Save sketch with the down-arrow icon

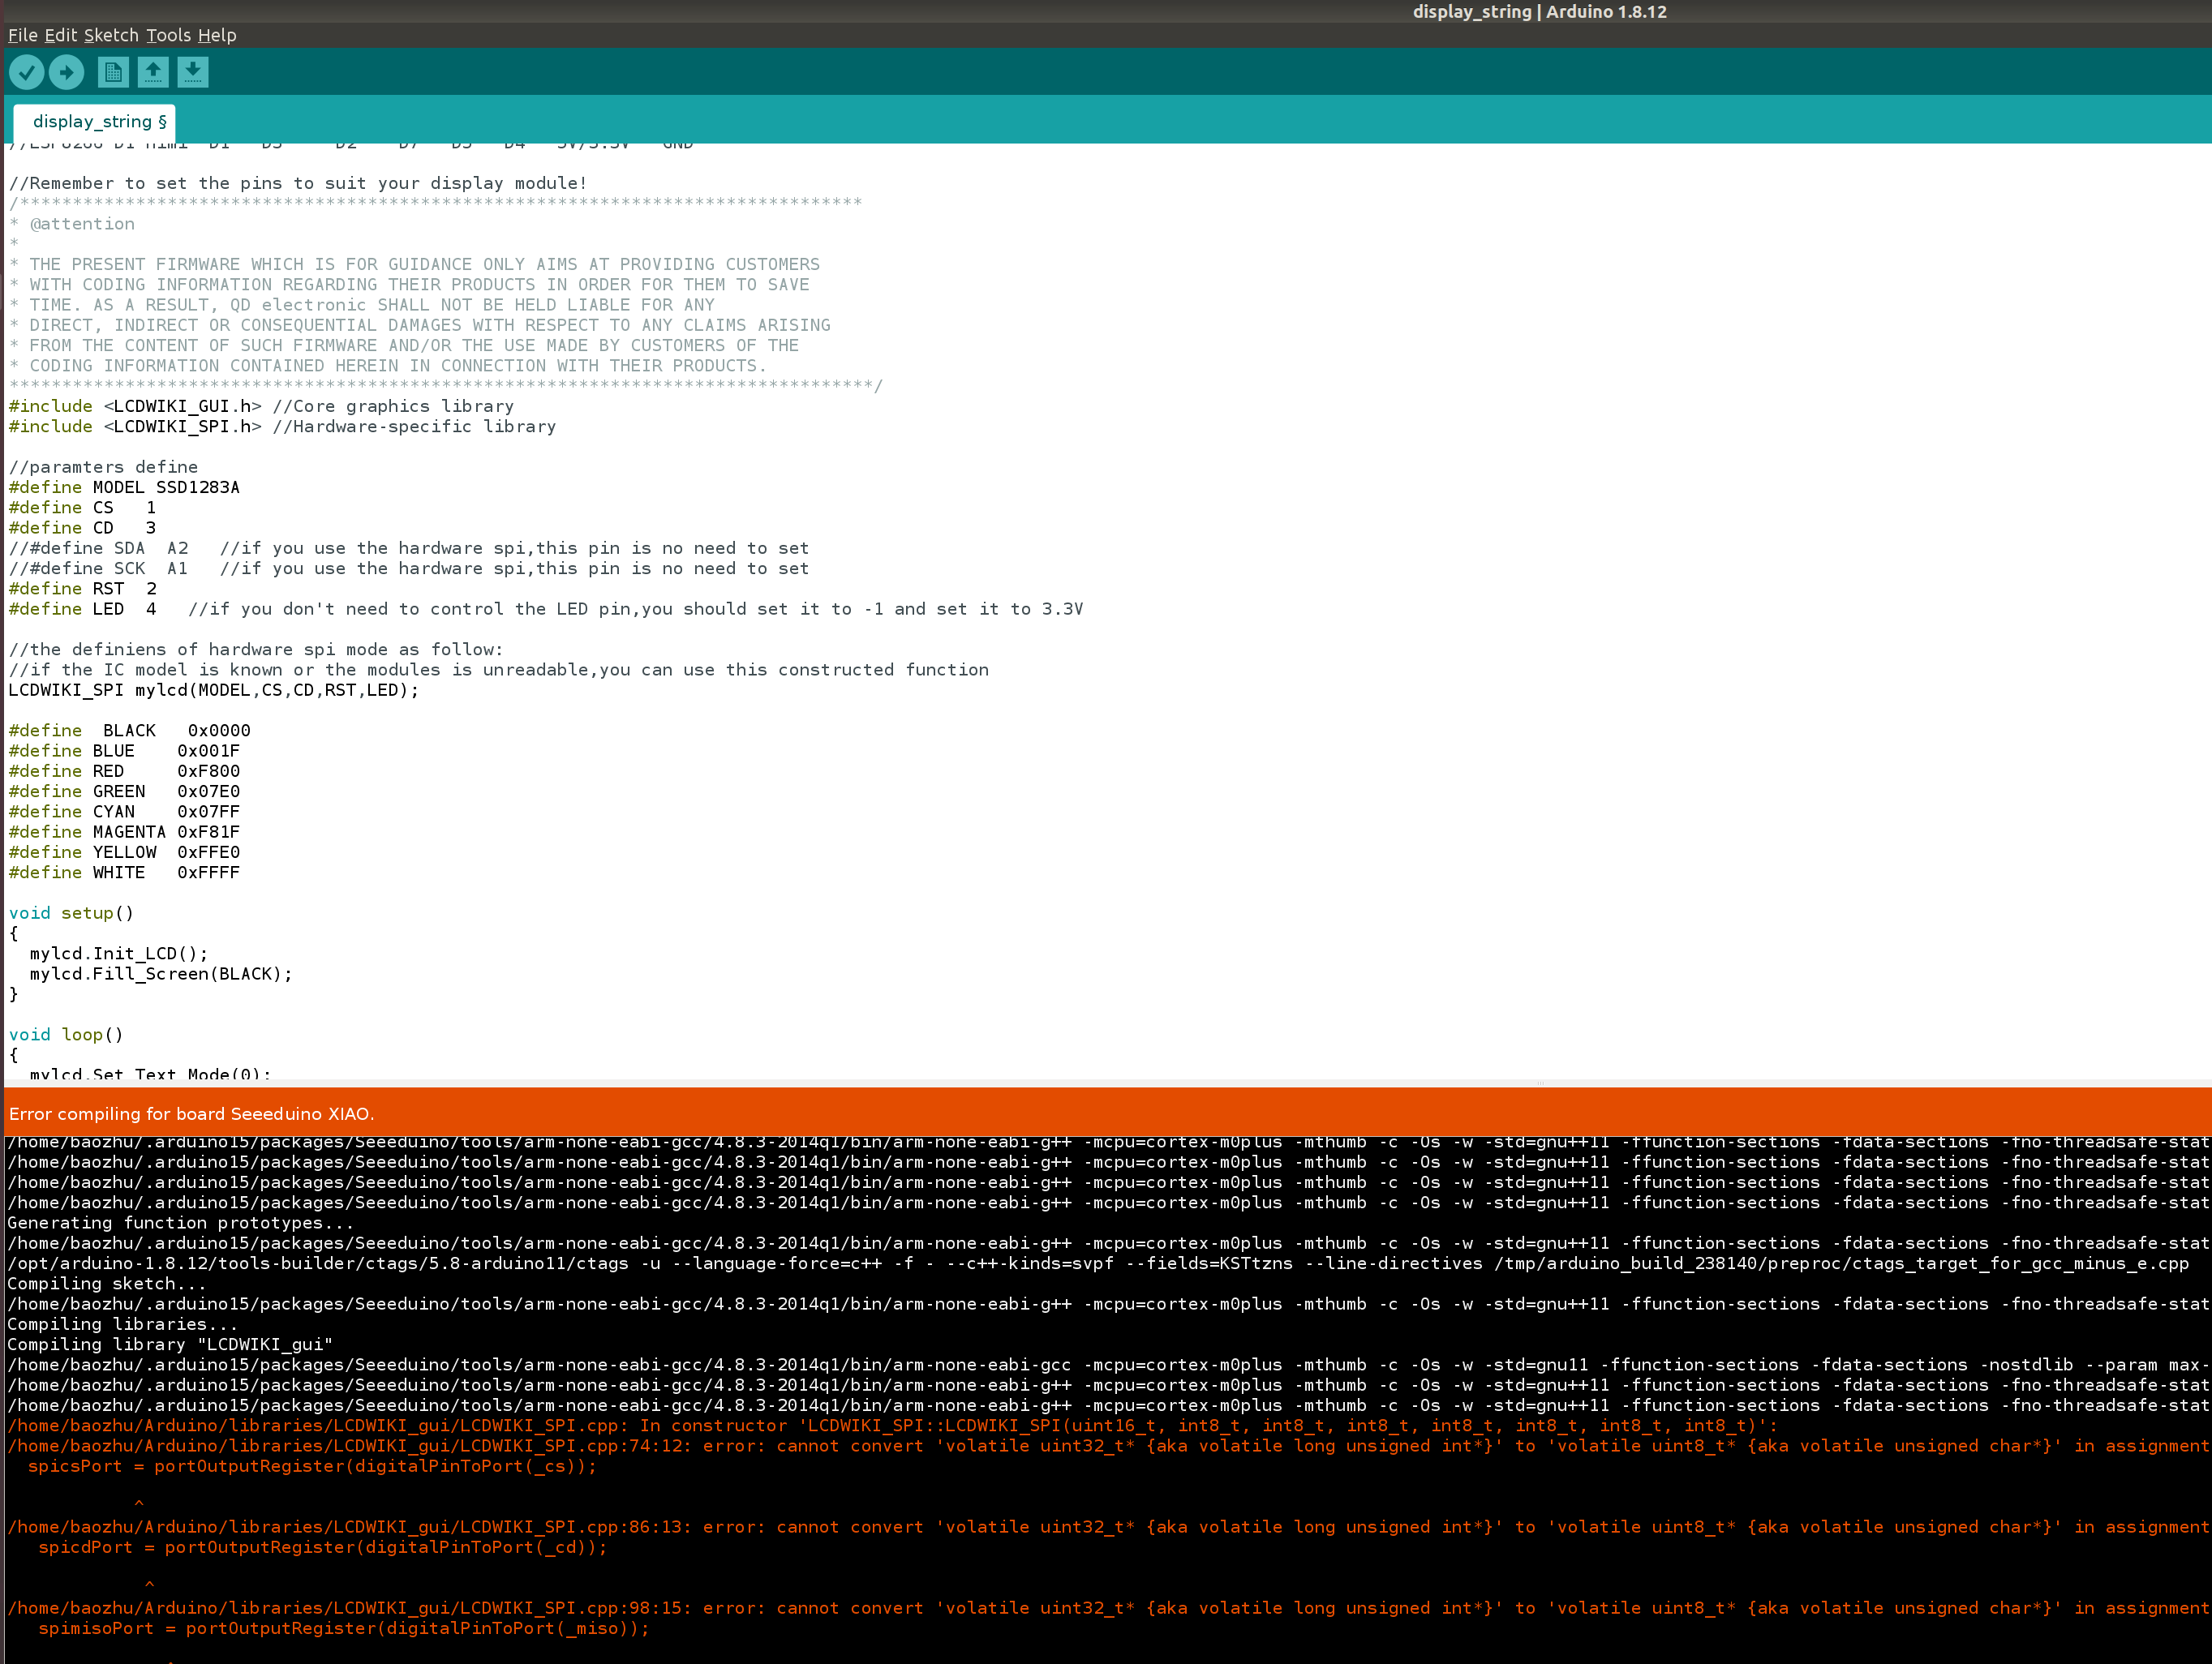pos(193,72)
